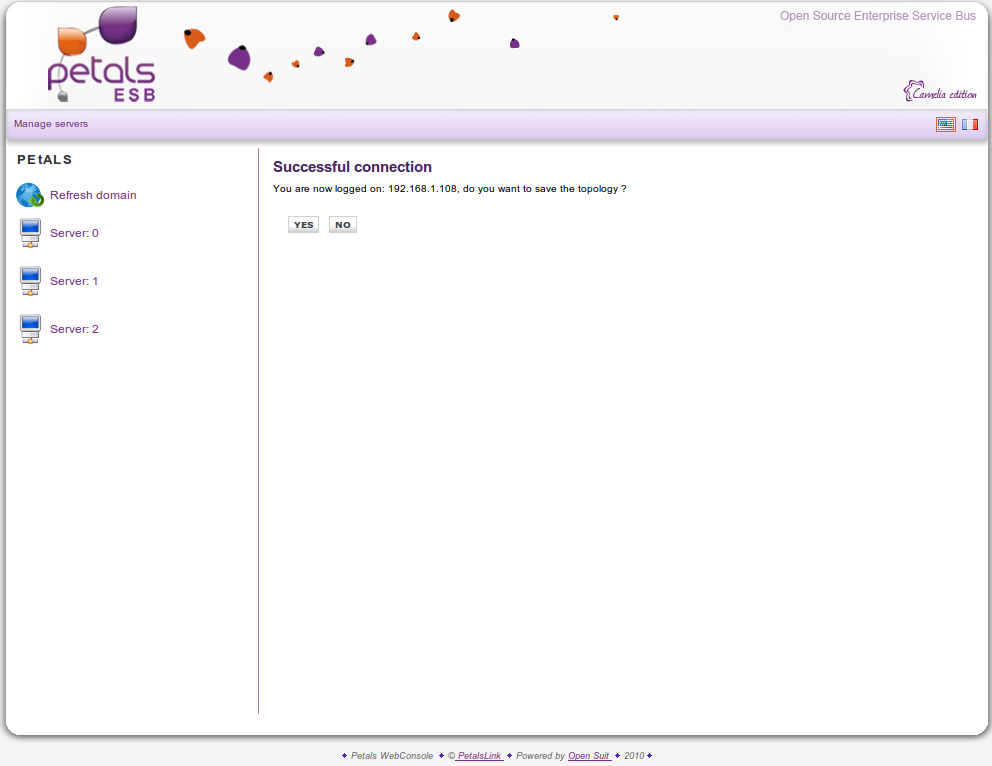
Task: Open the 'Server: 2' tree entry
Action: point(74,329)
